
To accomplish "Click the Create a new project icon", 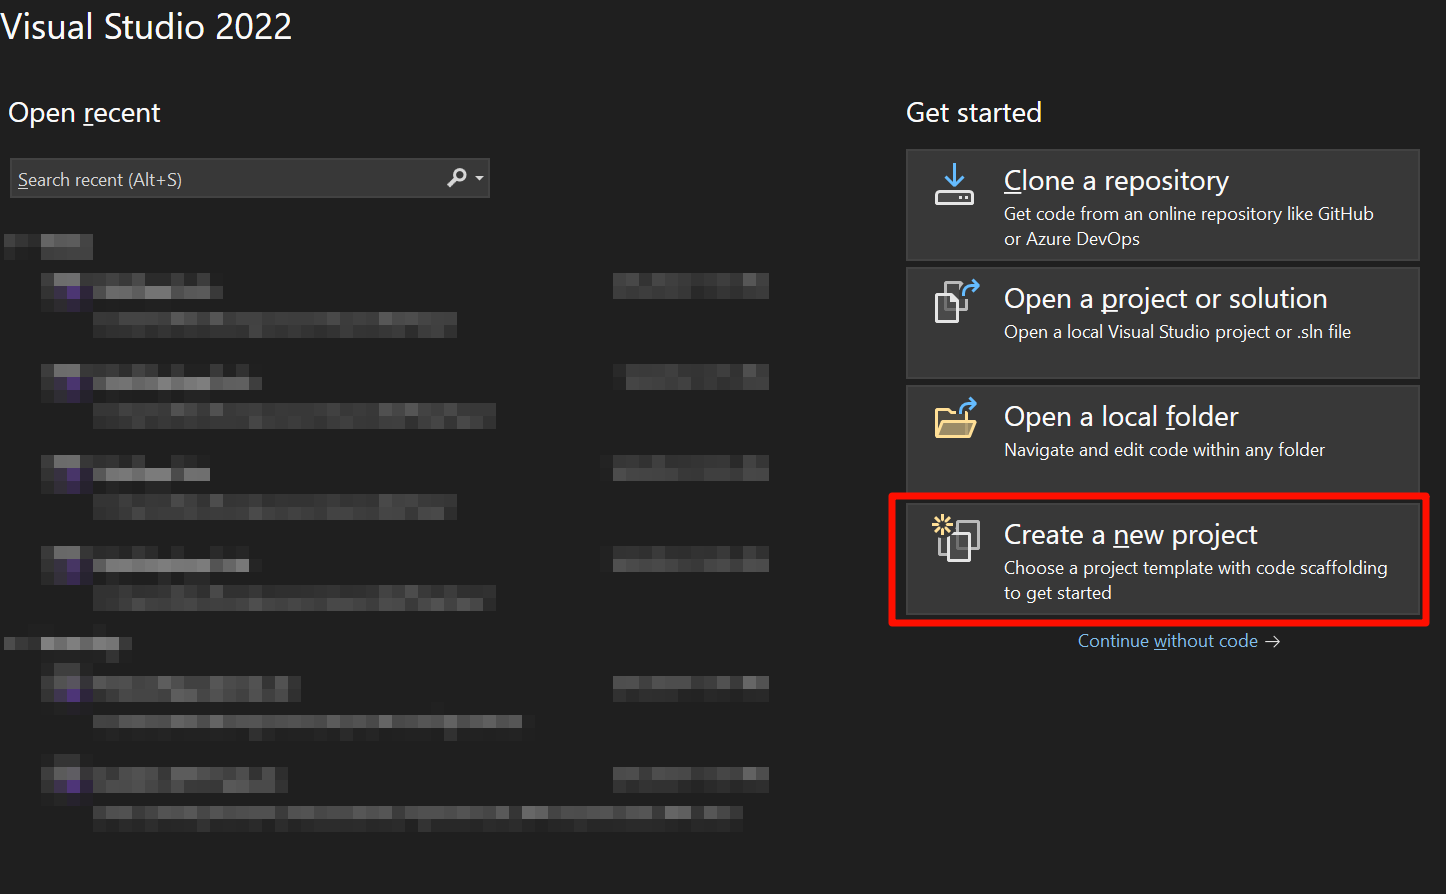I will click(956, 538).
